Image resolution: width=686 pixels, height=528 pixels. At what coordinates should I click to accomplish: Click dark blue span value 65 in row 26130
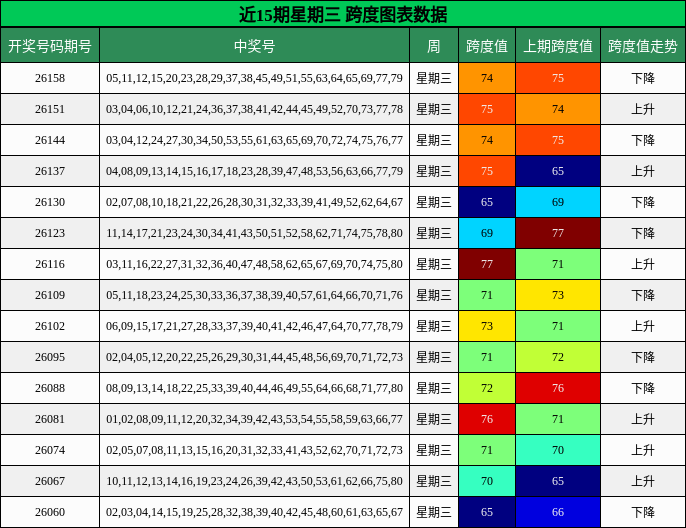click(x=487, y=202)
